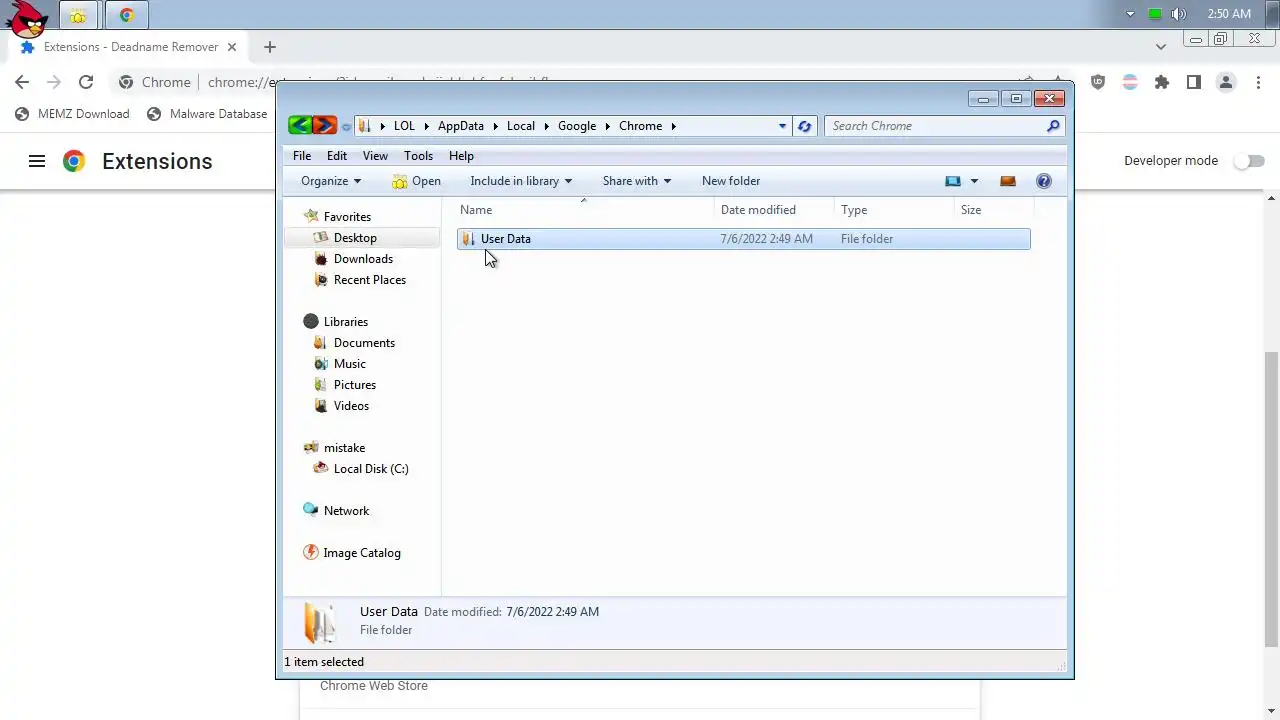Viewport: 1280px width, 720px height.
Task: Open Include in library dropdown
Action: point(521,181)
